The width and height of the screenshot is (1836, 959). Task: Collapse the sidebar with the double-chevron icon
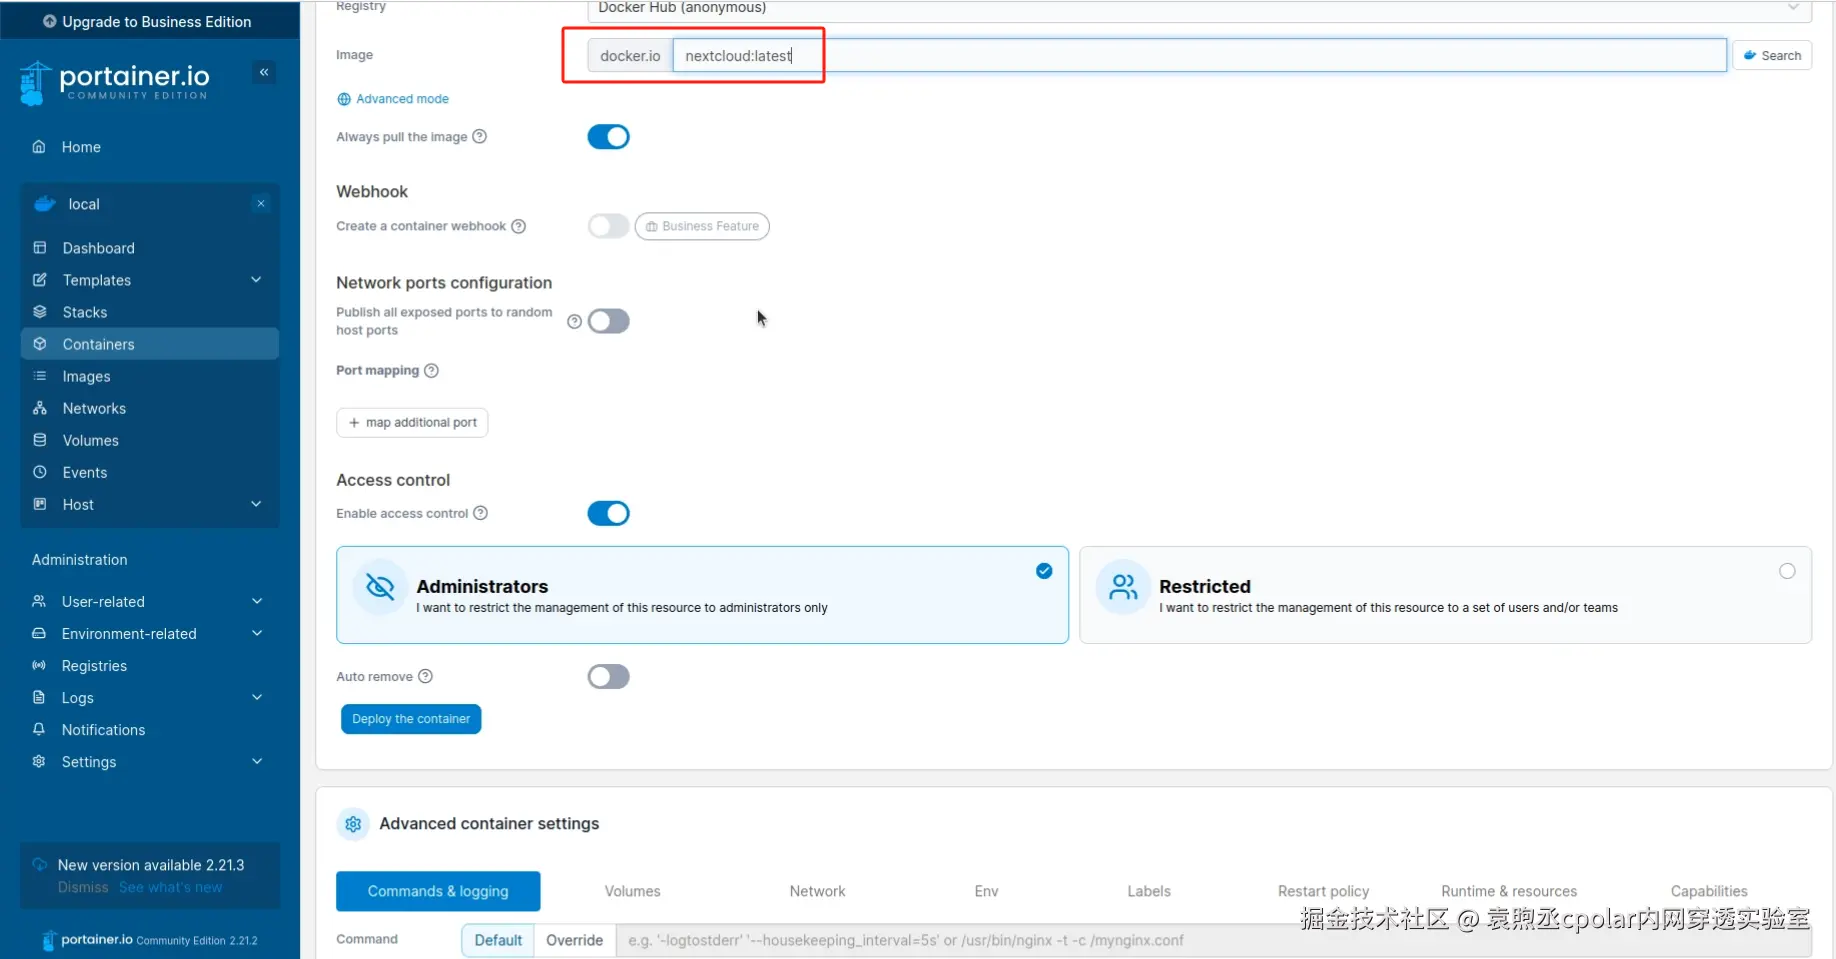point(264,72)
